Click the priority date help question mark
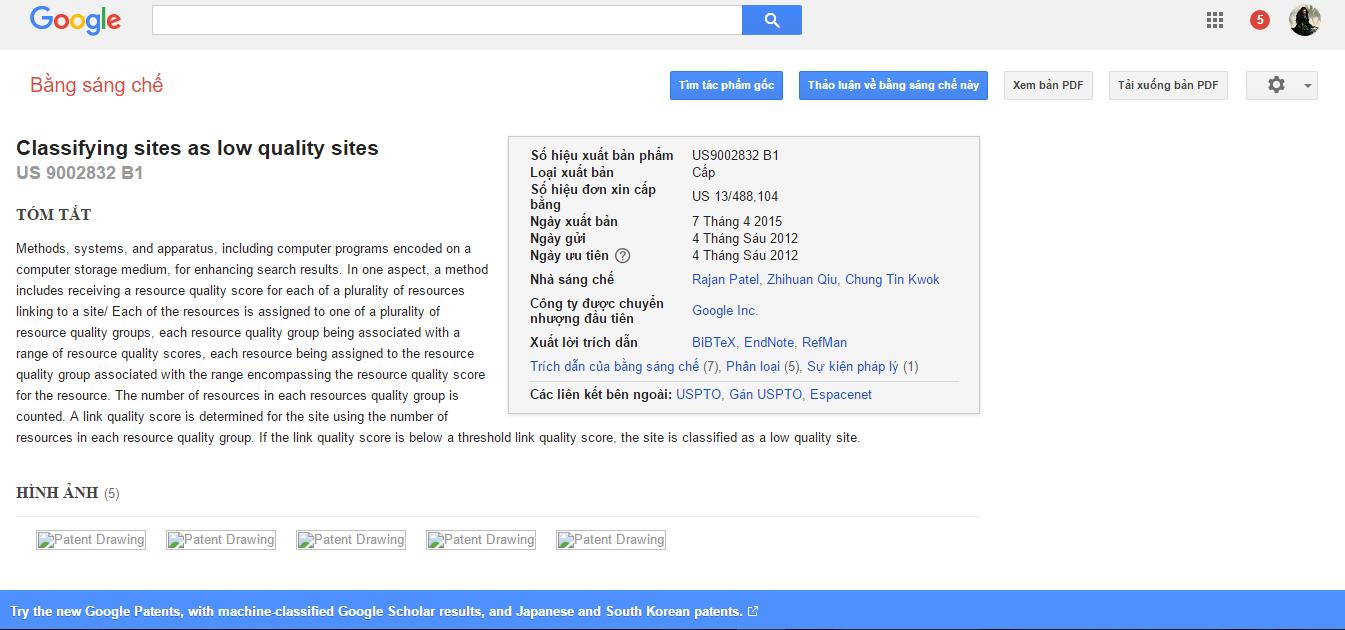 click(x=622, y=256)
